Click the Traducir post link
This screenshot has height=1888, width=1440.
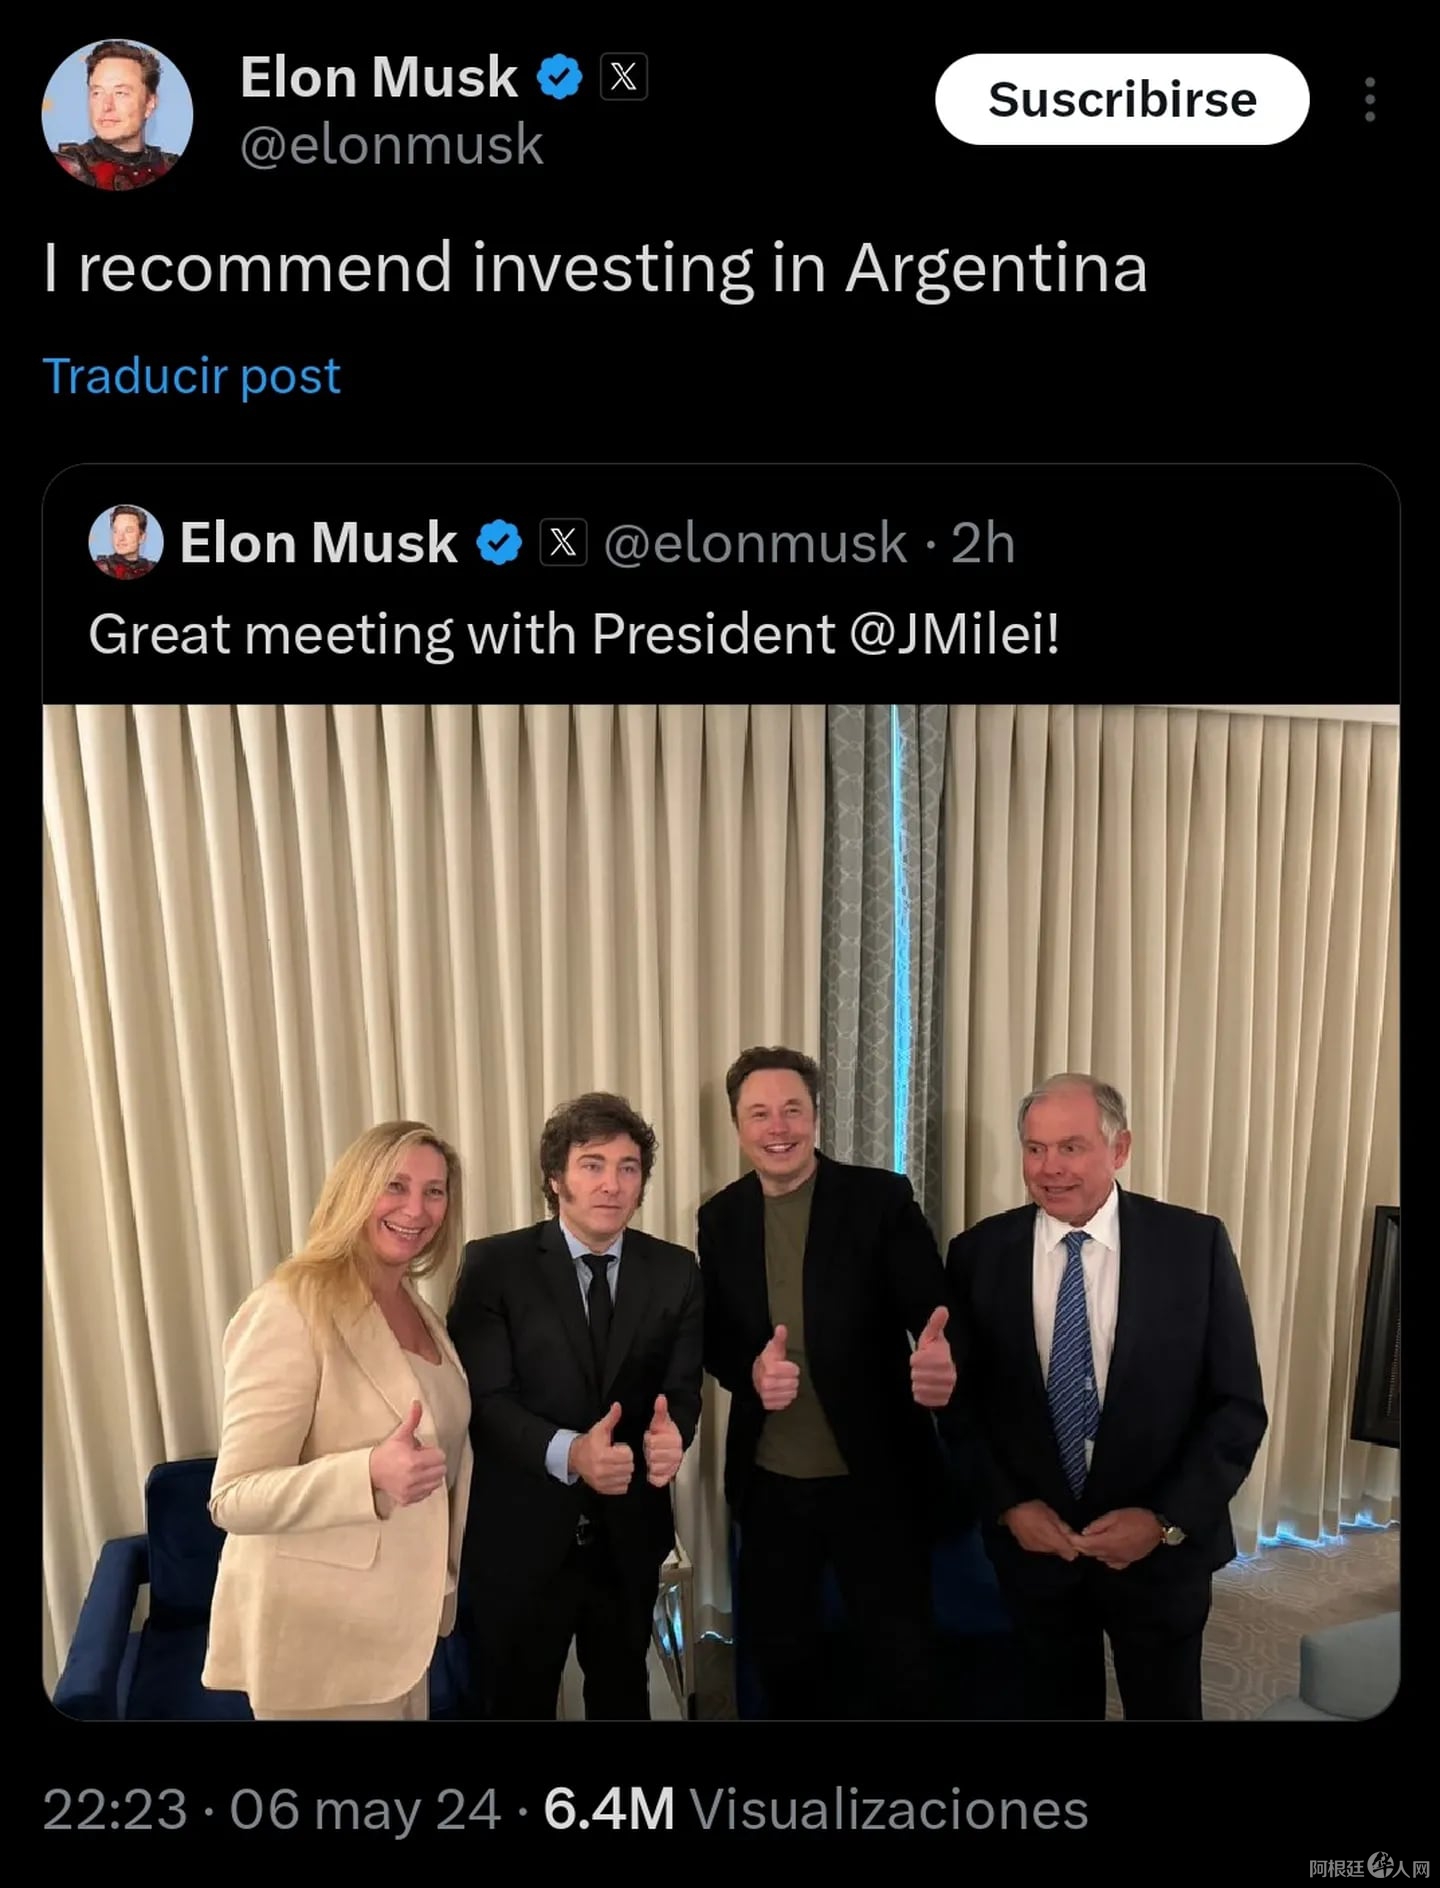(192, 376)
